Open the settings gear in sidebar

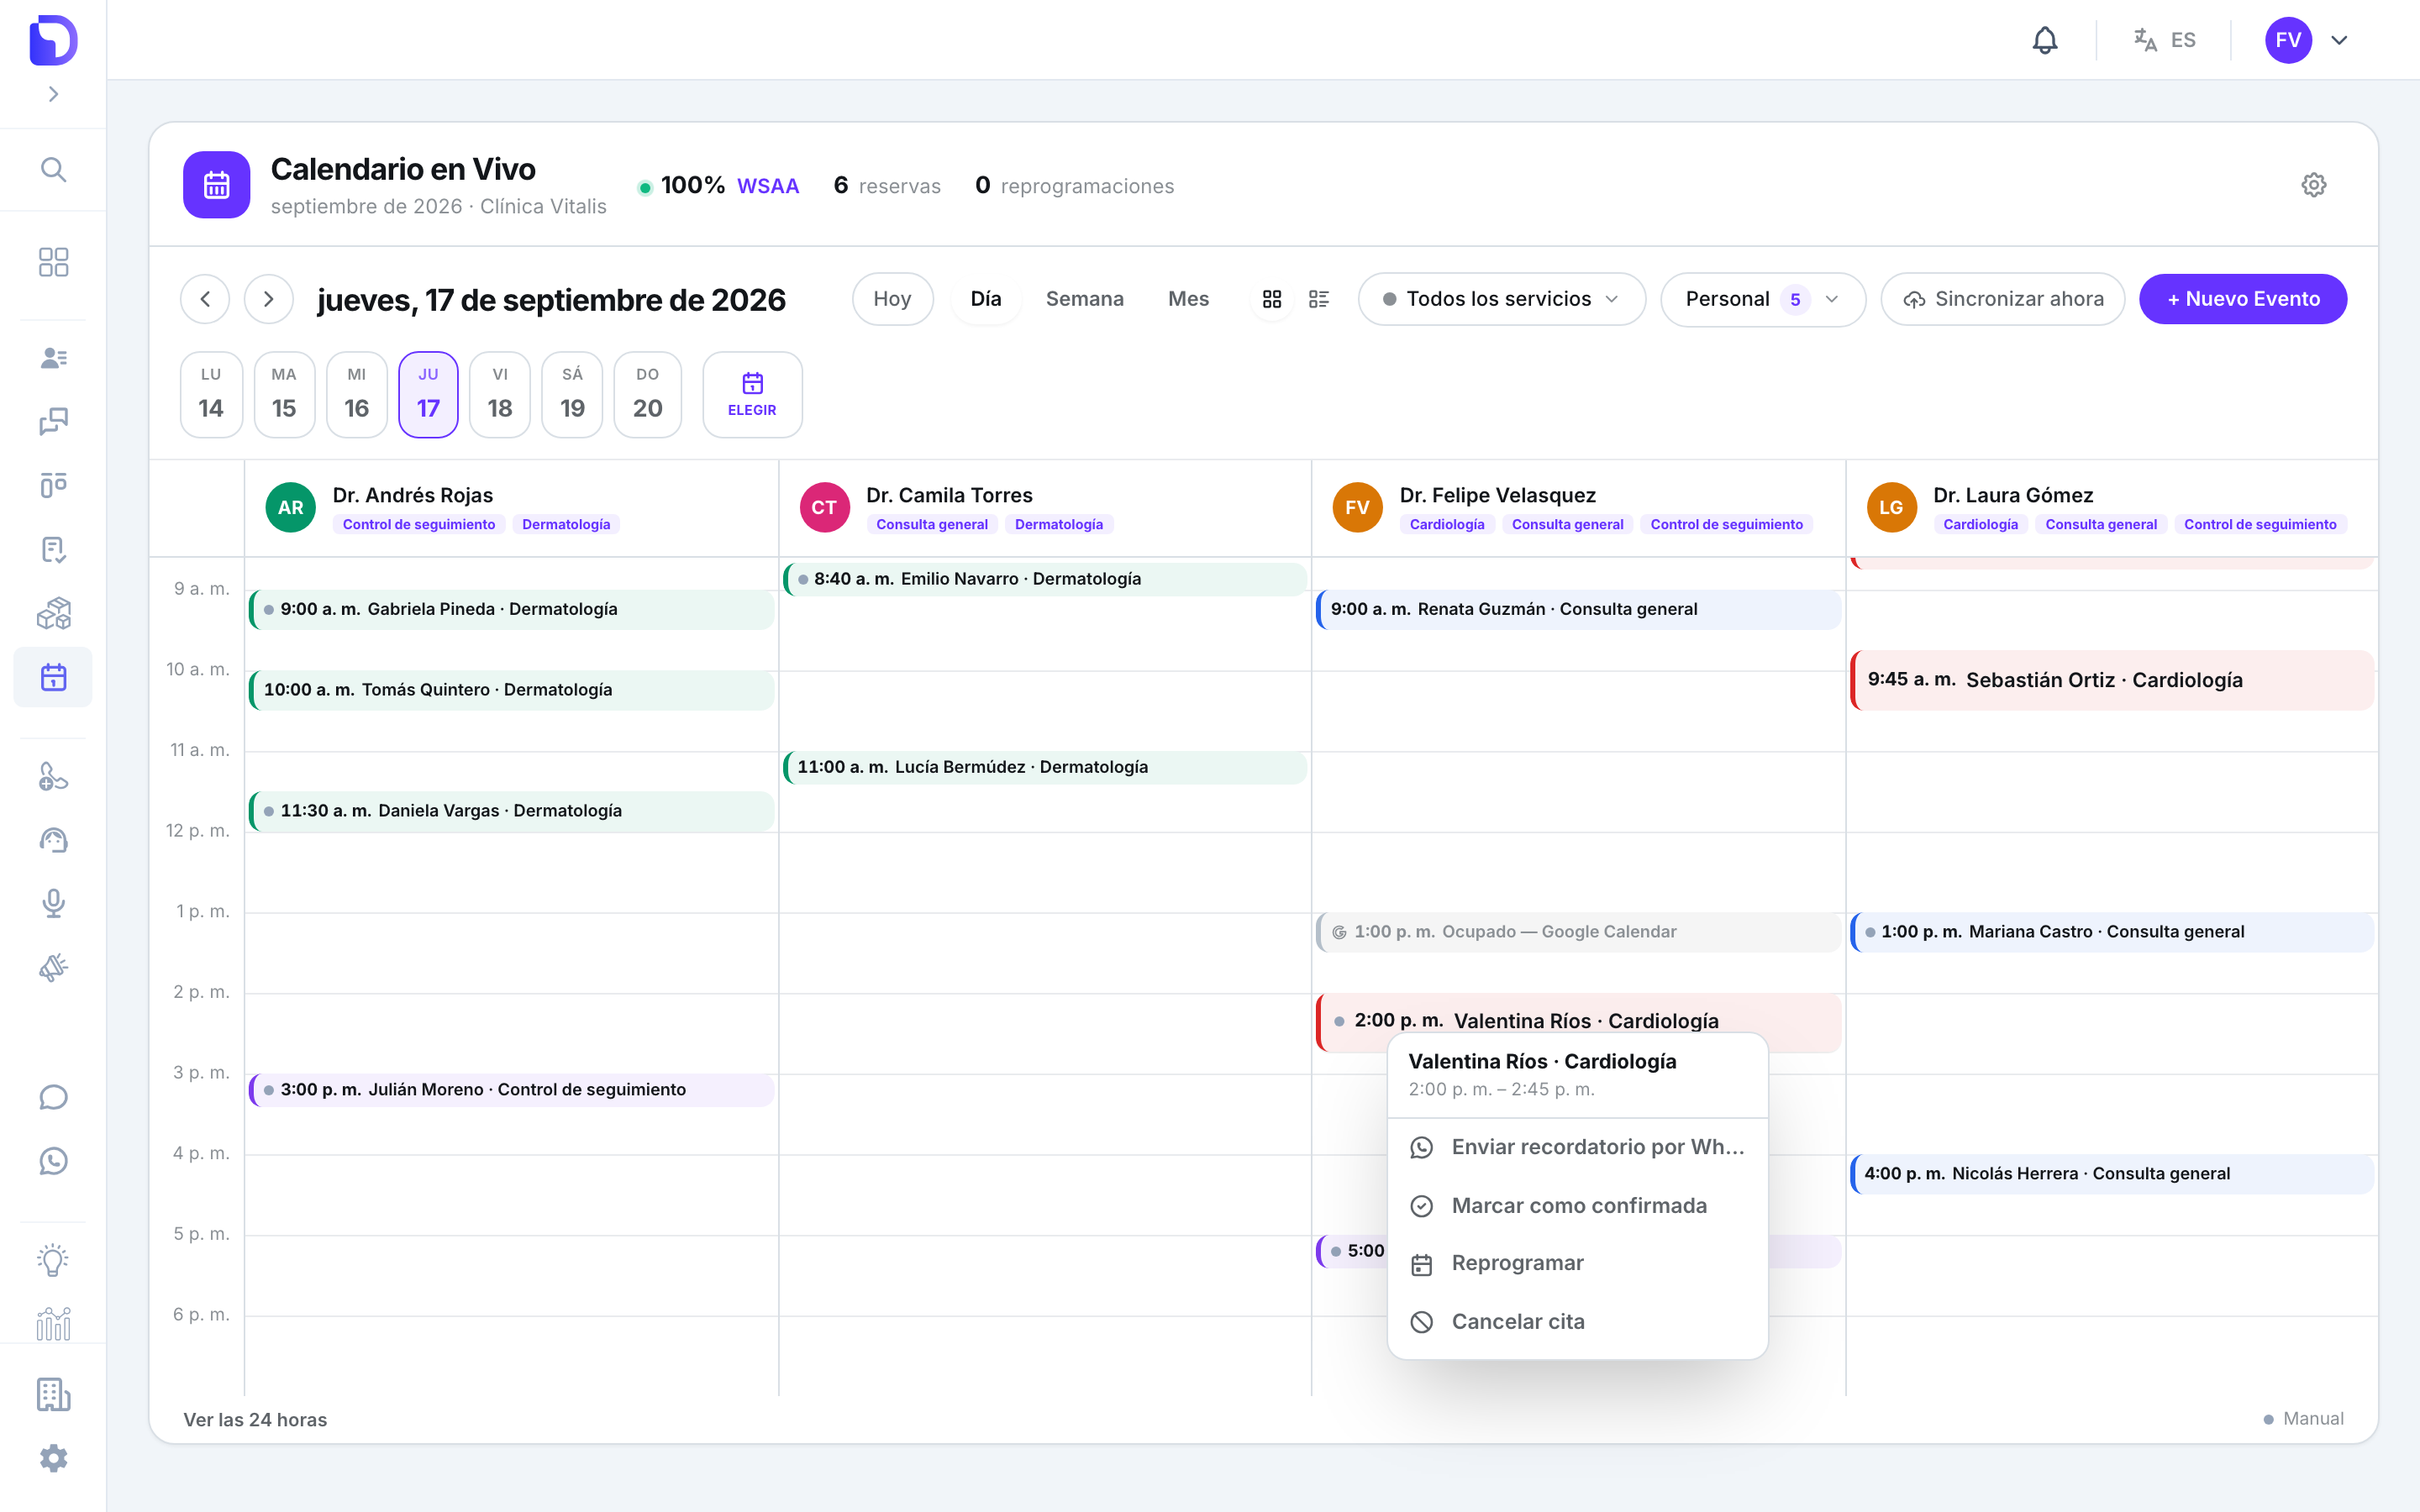53,1458
